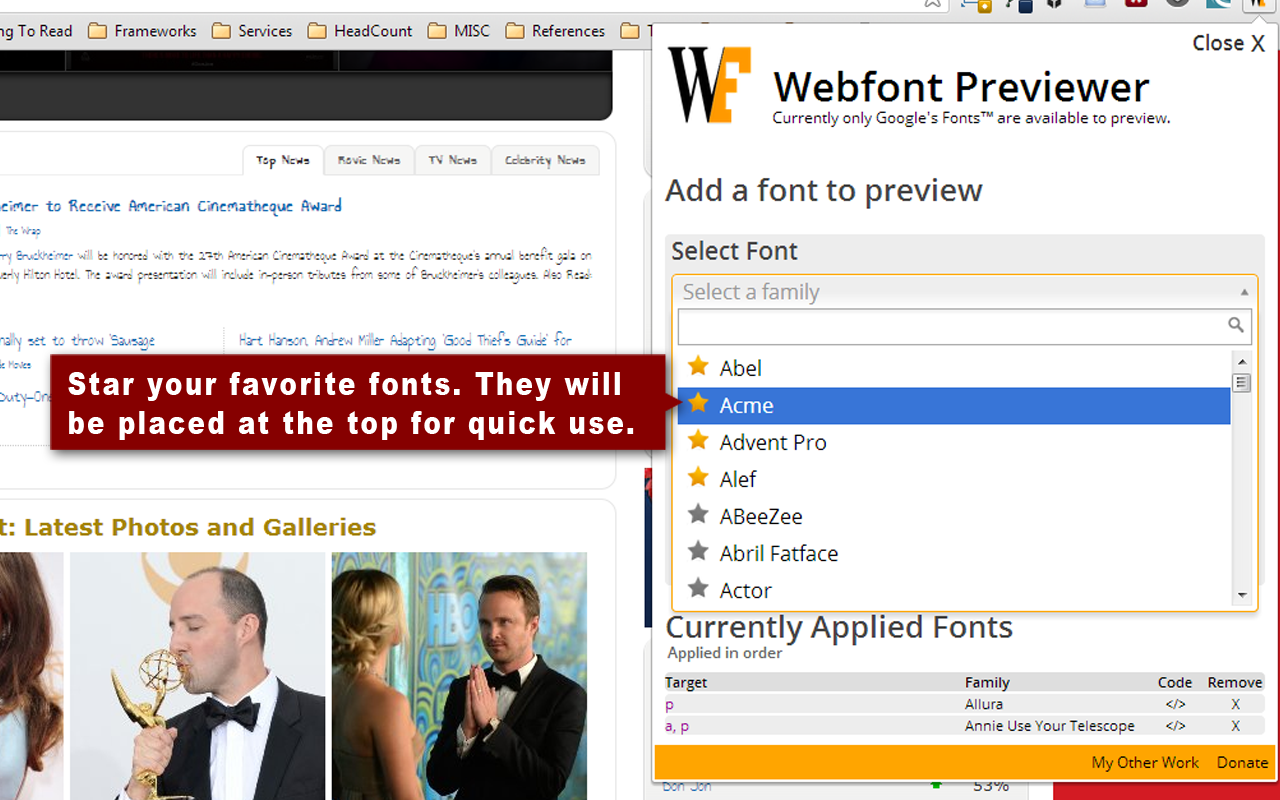Click the font list scrollbar thumb
Viewport: 1280px width, 800px height.
(1242, 382)
